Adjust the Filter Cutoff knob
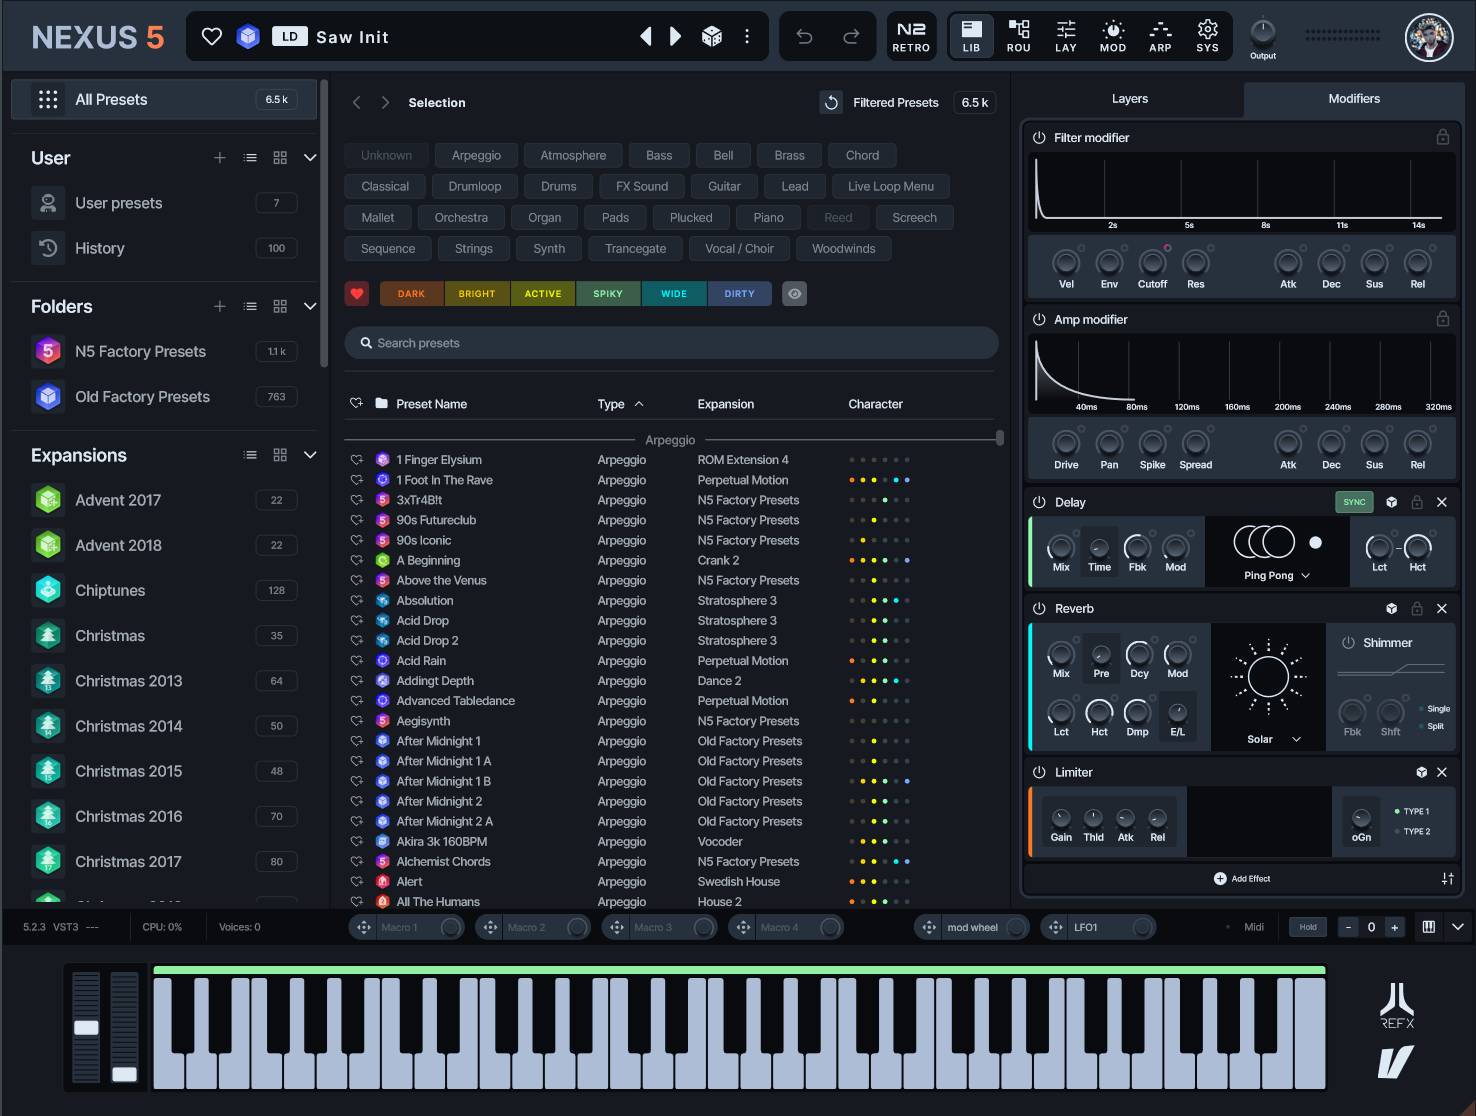 (1152, 263)
